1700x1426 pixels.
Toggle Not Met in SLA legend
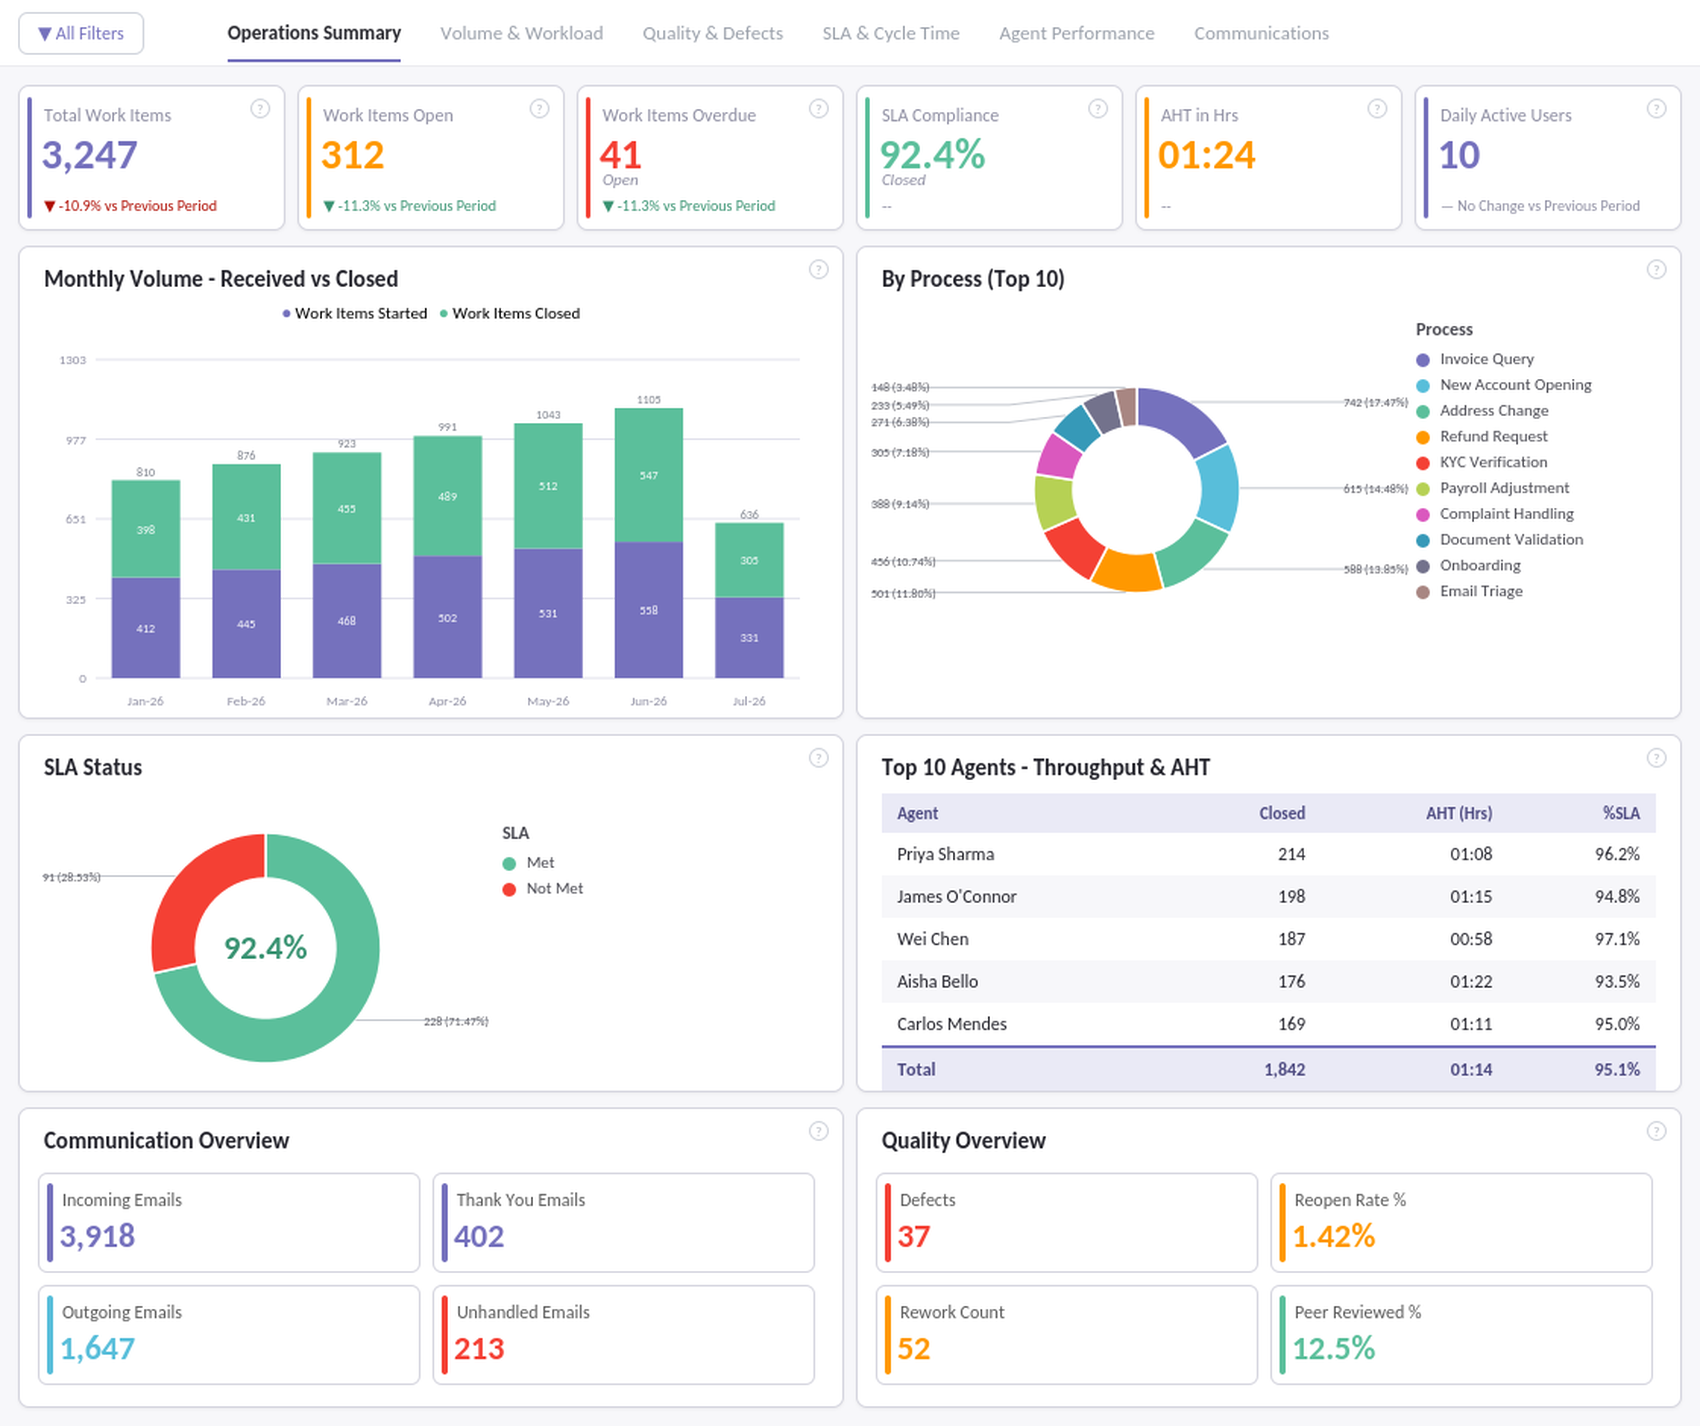(543, 889)
